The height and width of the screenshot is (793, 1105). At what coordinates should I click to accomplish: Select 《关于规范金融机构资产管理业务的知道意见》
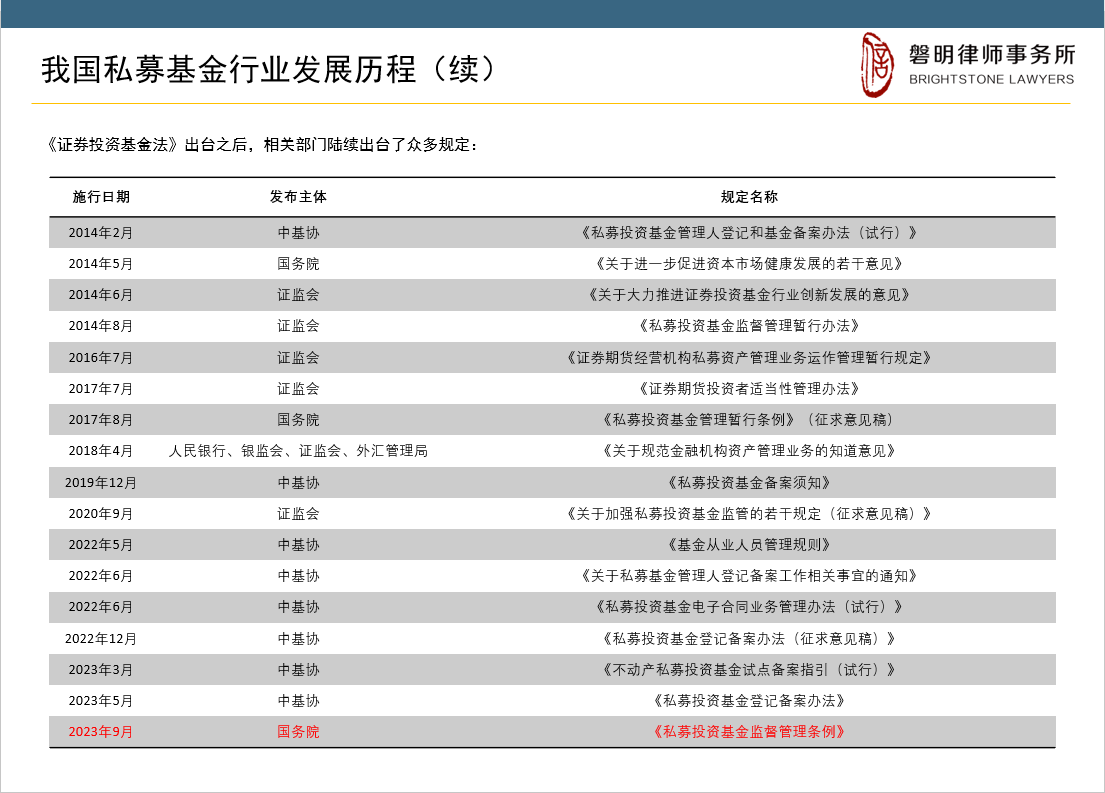[749, 450]
